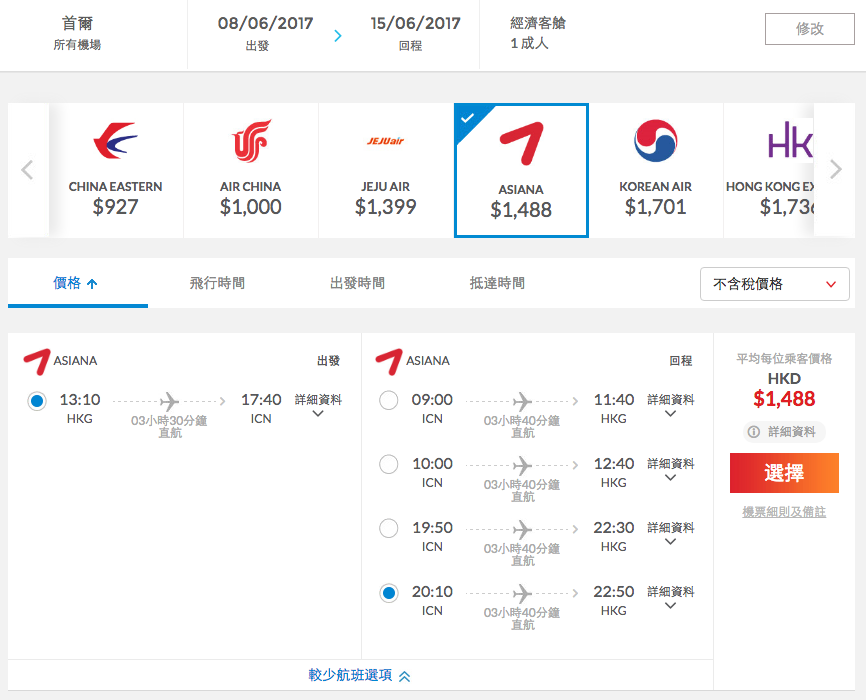This screenshot has height=700, width=866.
Task: Click the 首爾 所有機場 destination field
Action: (77, 33)
